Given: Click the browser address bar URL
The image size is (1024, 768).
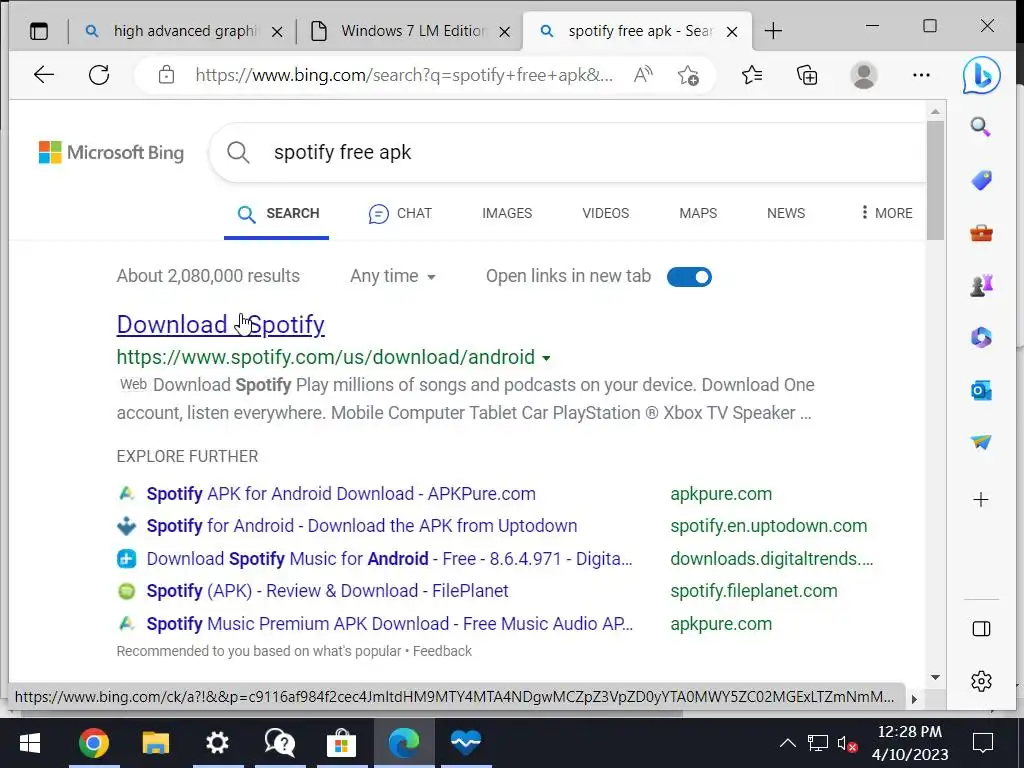Looking at the screenshot, I should pyautogui.click(x=404, y=75).
